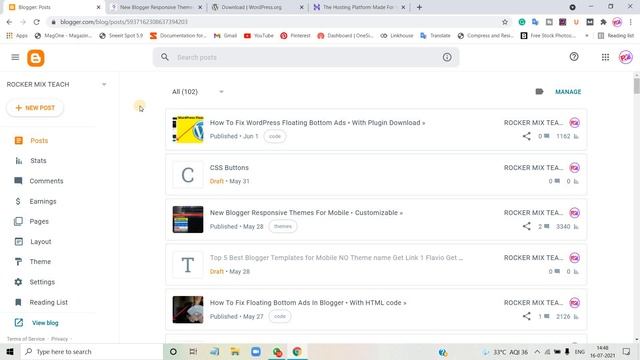
Task: Open the WordPress Floating Ads post thumbnail
Action: [188, 129]
